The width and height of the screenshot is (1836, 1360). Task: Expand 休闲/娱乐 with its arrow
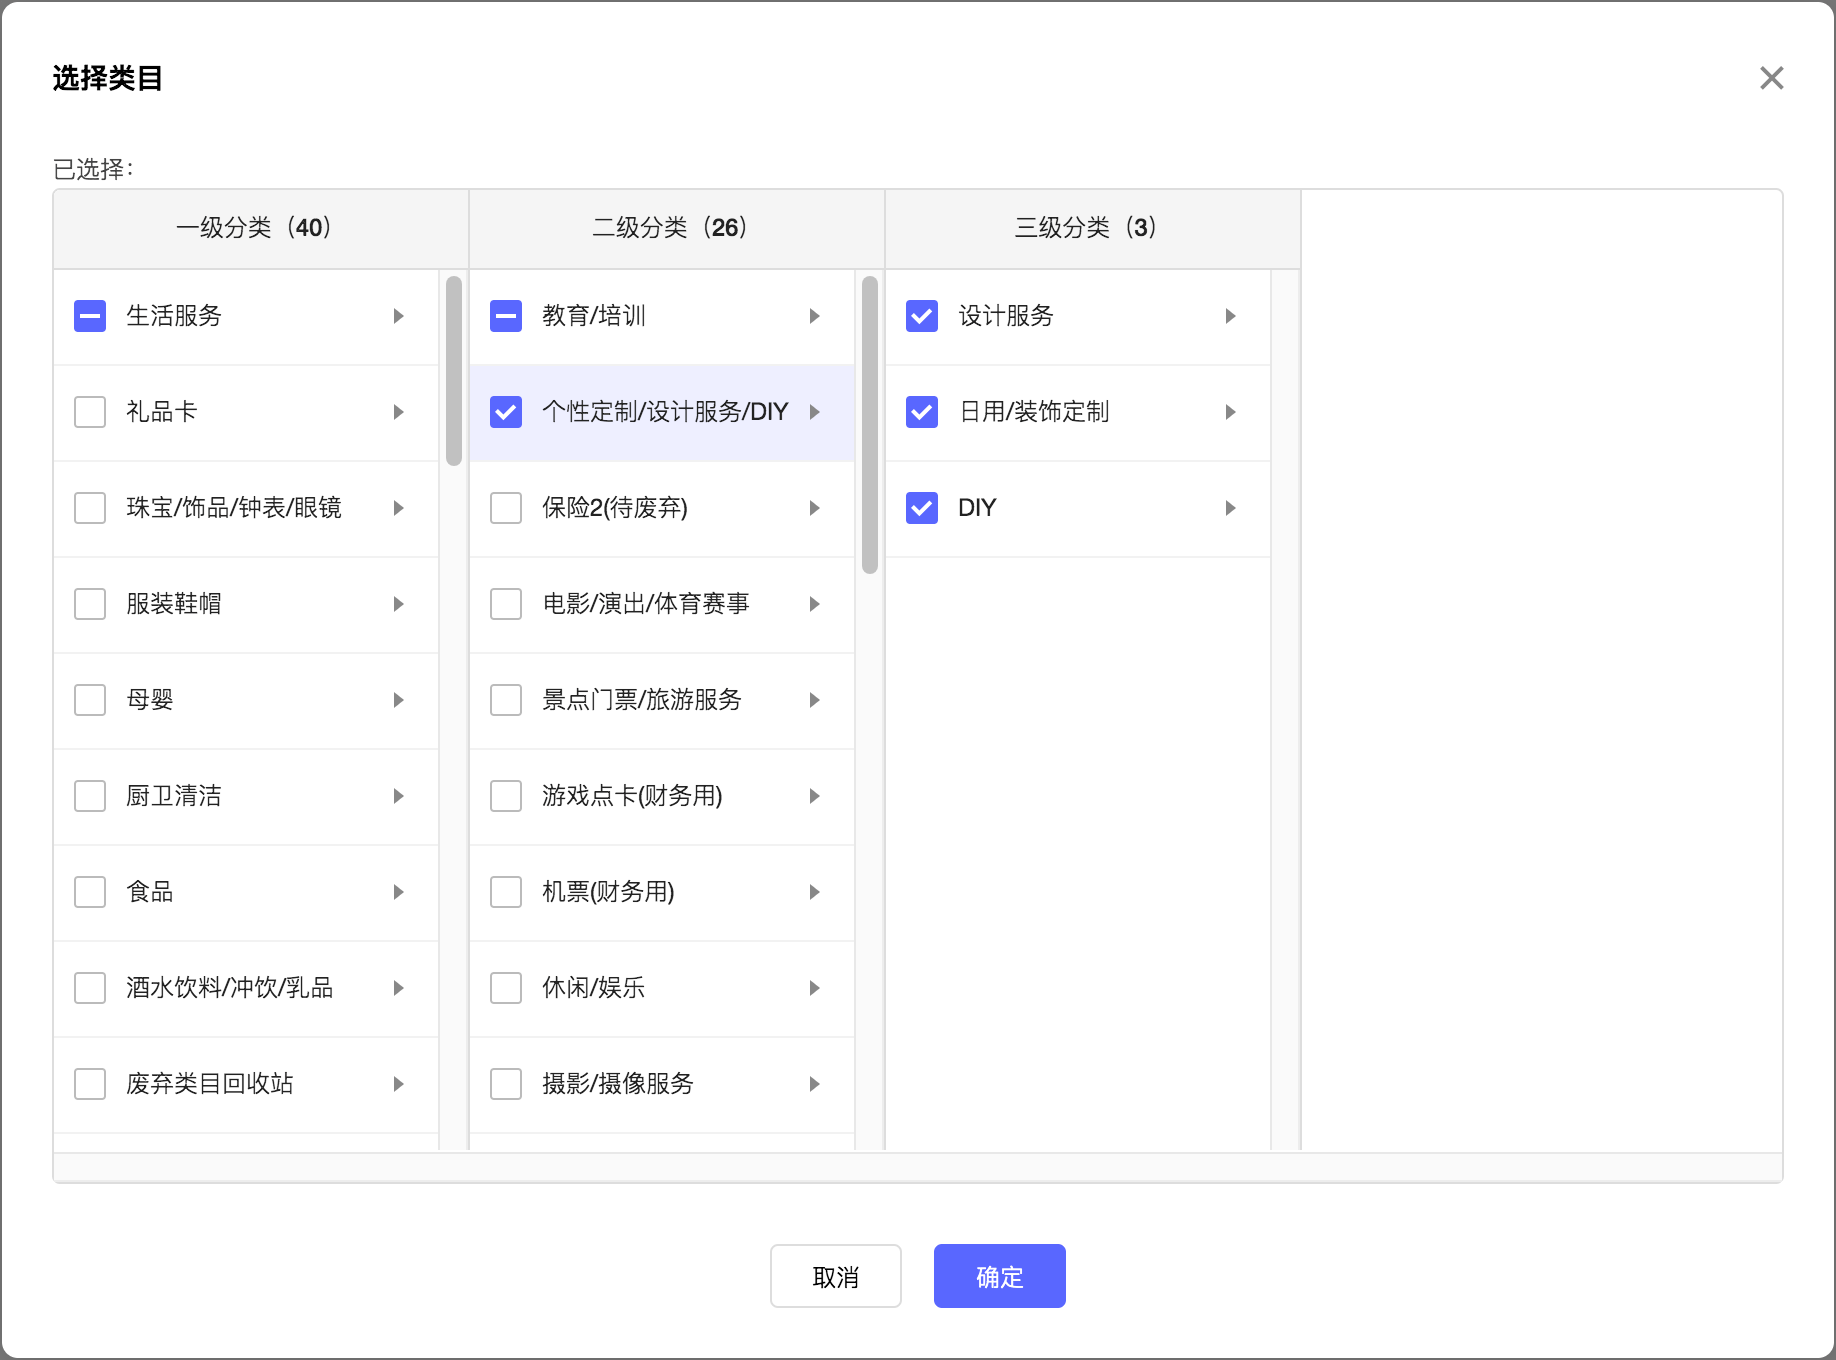(815, 988)
